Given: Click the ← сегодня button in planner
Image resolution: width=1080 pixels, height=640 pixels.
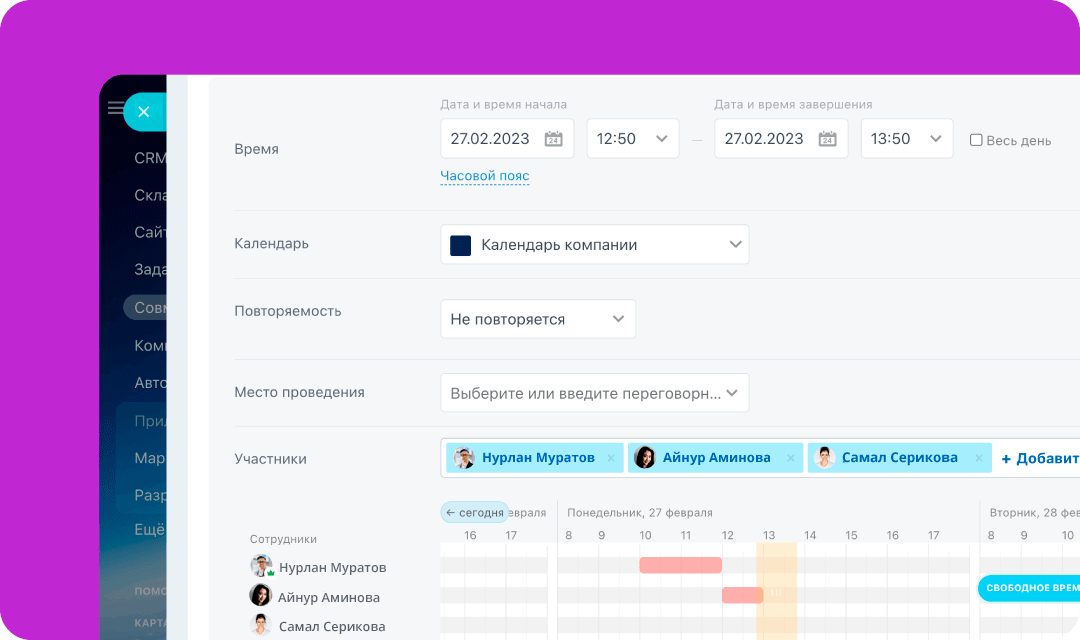Looking at the screenshot, I should click(x=475, y=513).
